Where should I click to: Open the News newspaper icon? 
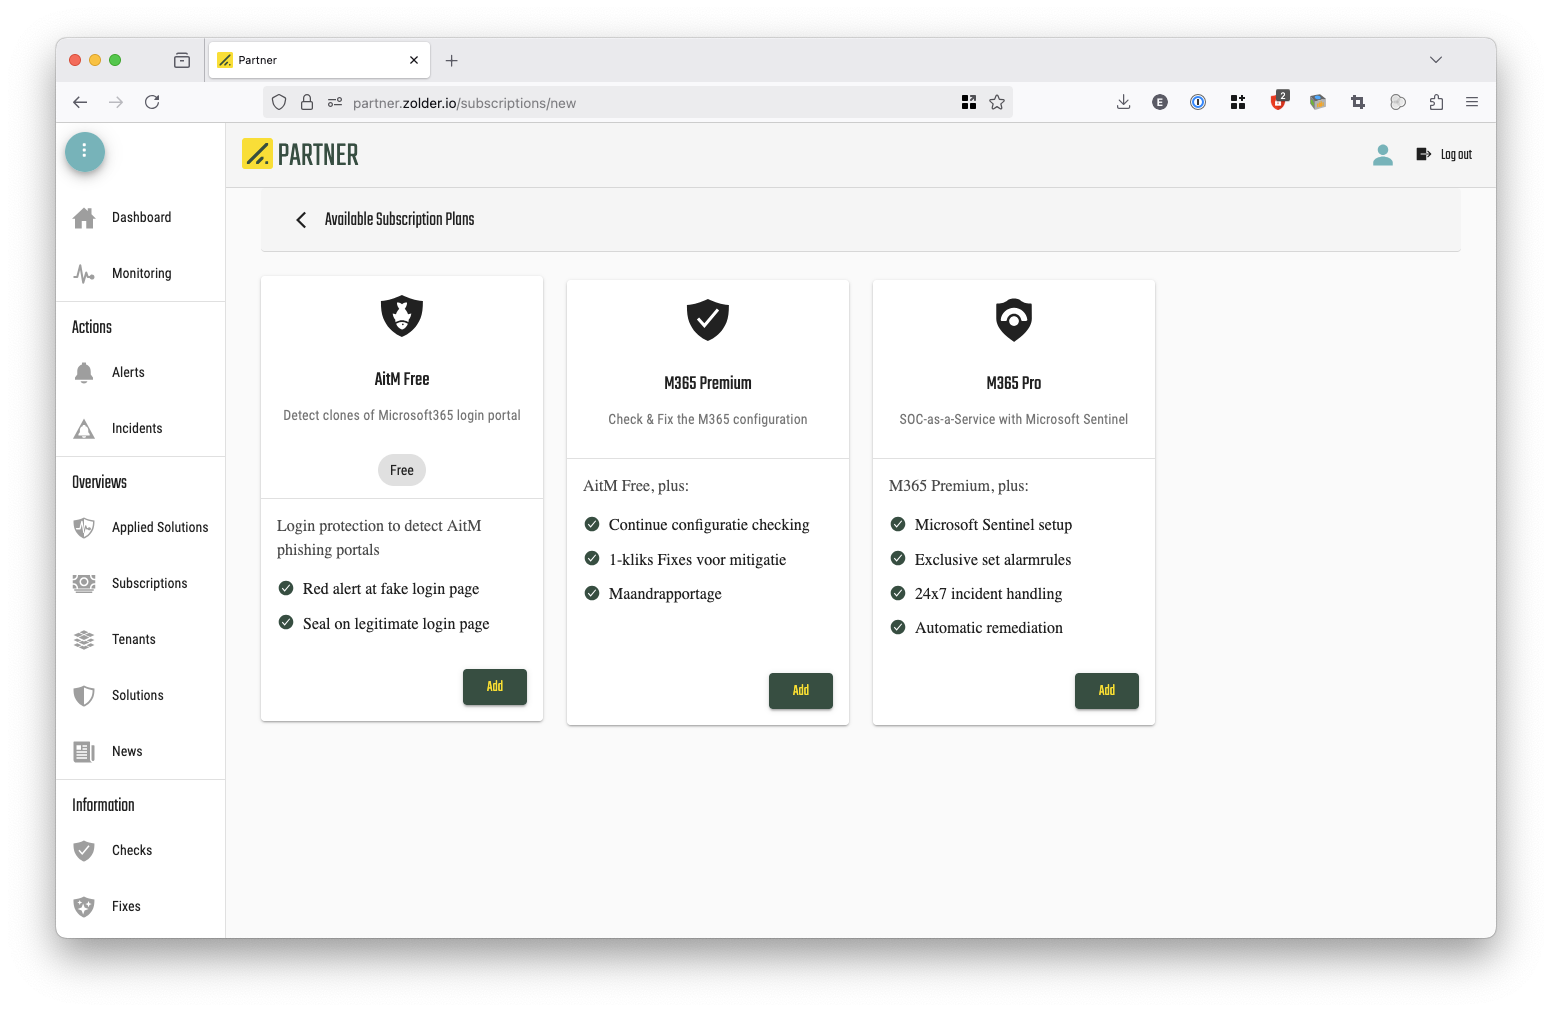(84, 752)
